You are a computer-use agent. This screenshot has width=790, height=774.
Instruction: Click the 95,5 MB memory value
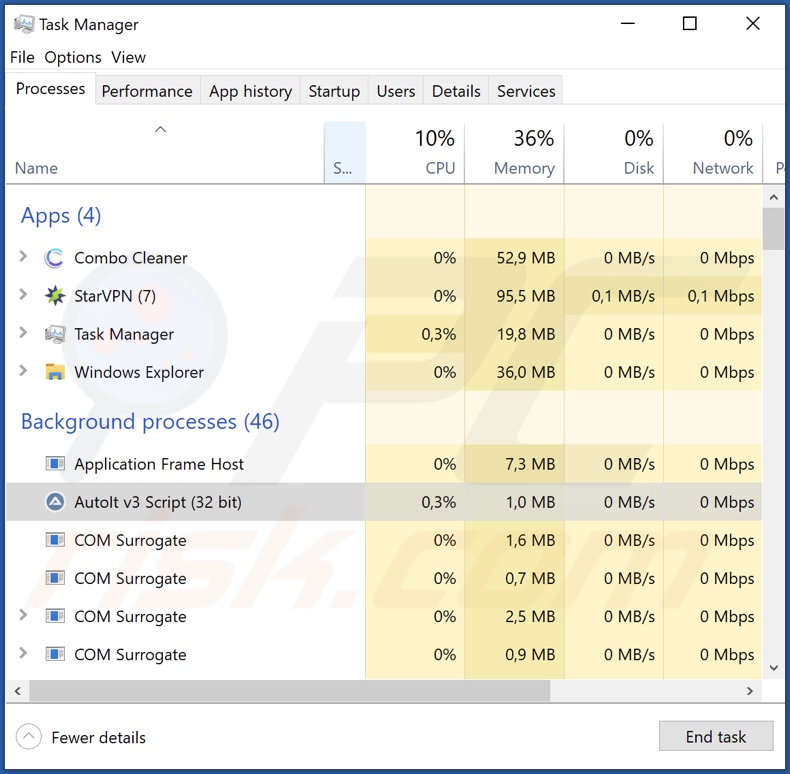[x=525, y=296]
